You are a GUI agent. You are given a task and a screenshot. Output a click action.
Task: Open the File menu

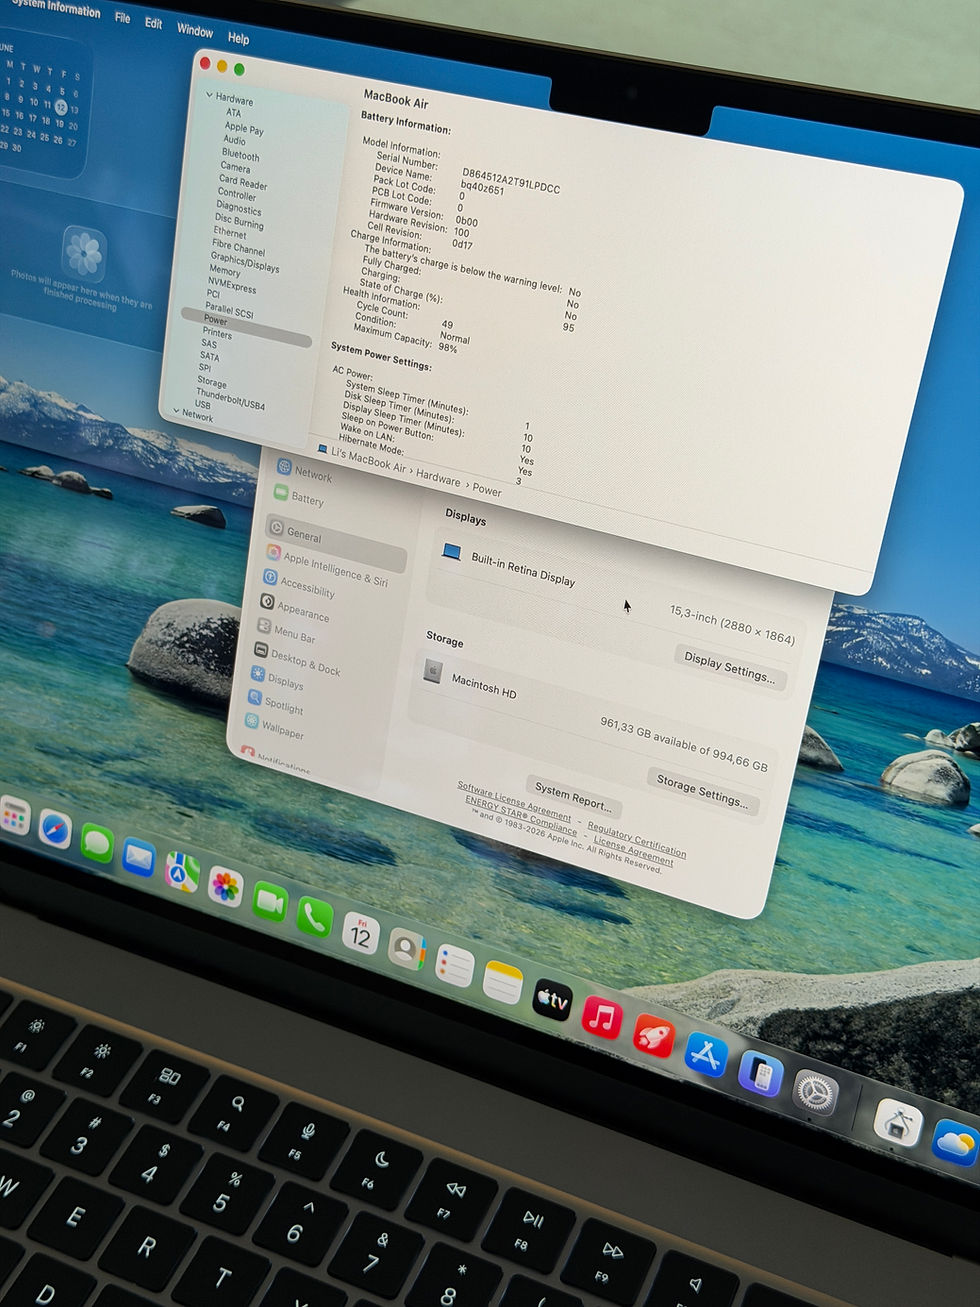tap(122, 18)
